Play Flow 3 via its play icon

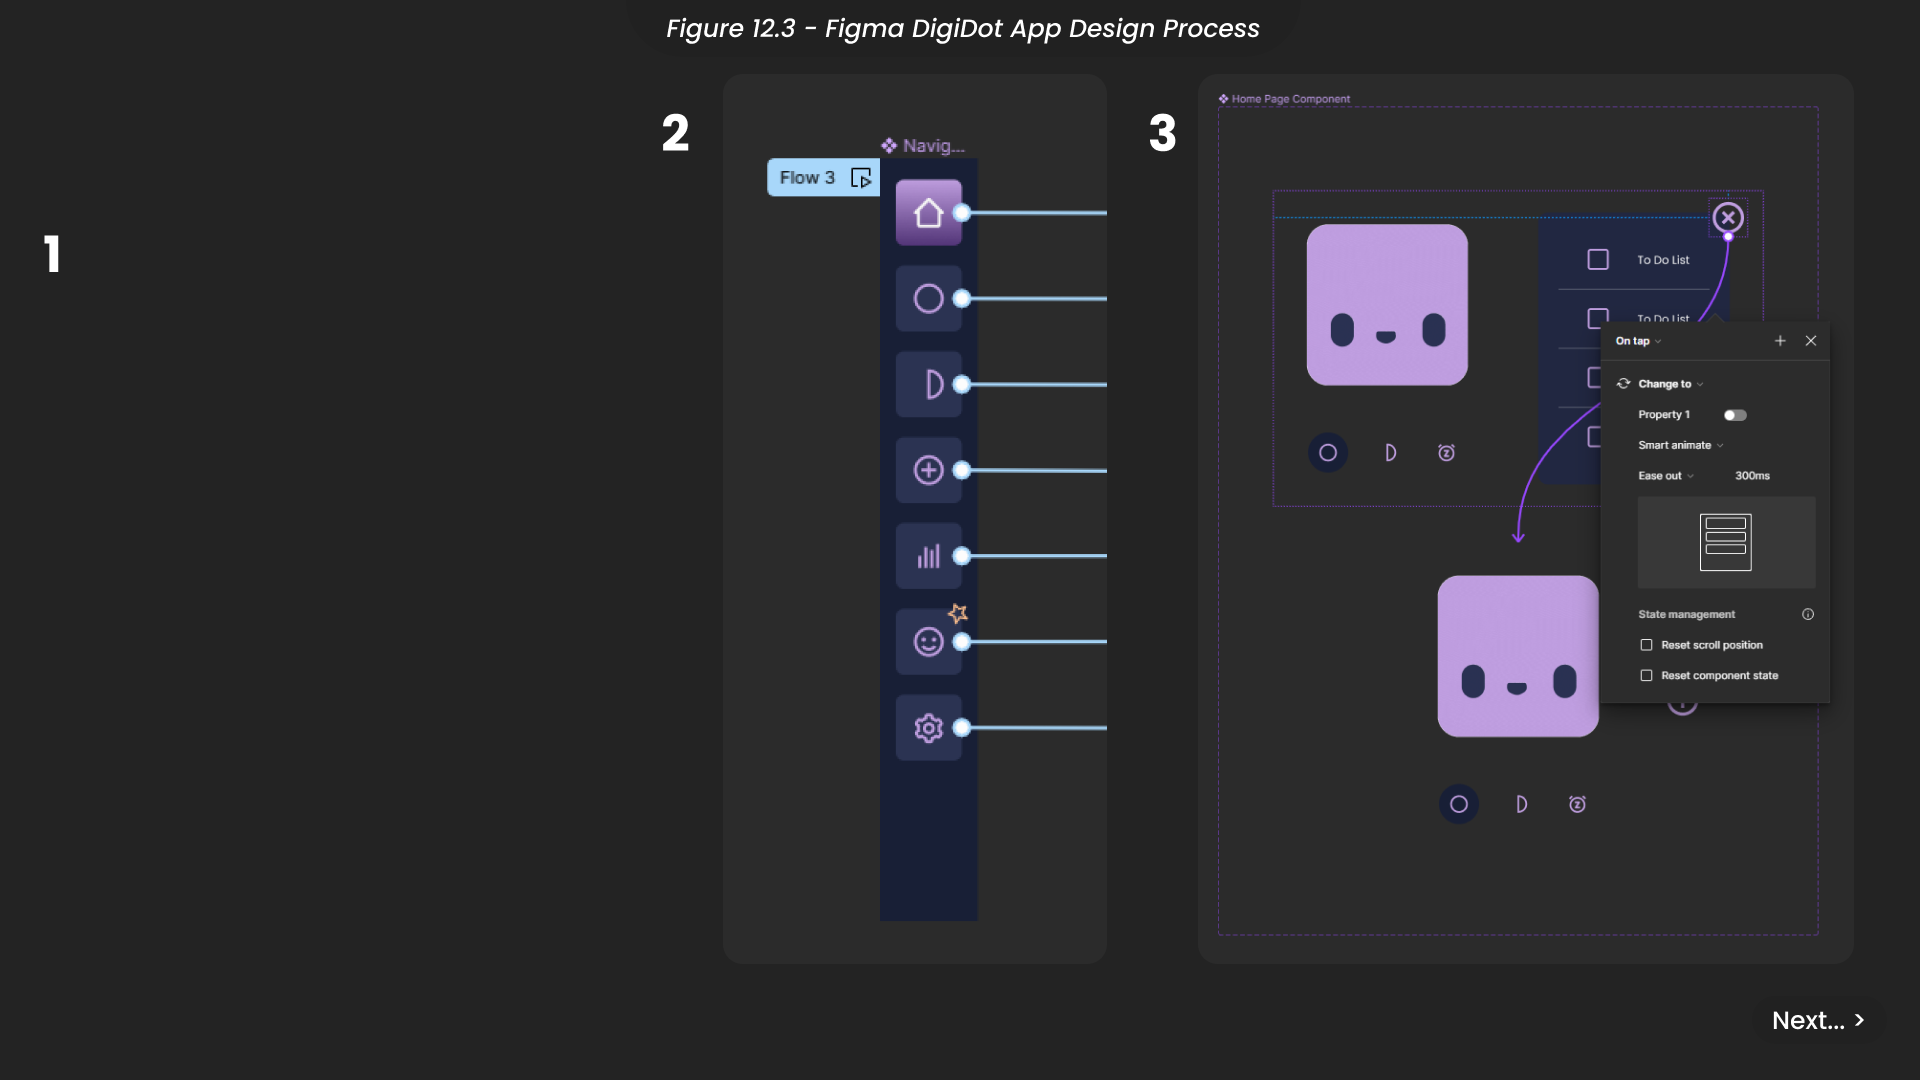pyautogui.click(x=861, y=178)
